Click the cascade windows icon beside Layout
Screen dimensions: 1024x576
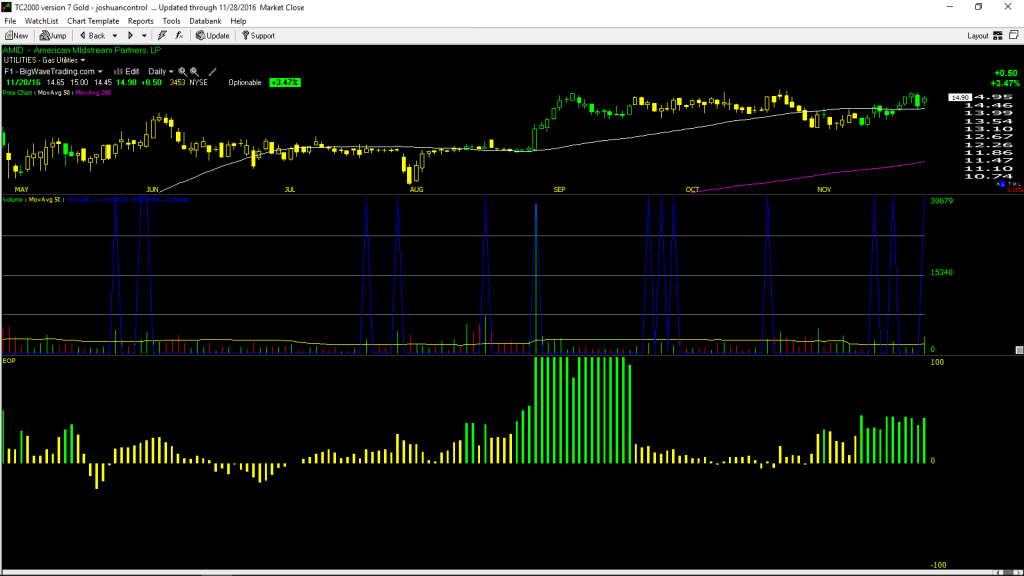coord(1014,35)
